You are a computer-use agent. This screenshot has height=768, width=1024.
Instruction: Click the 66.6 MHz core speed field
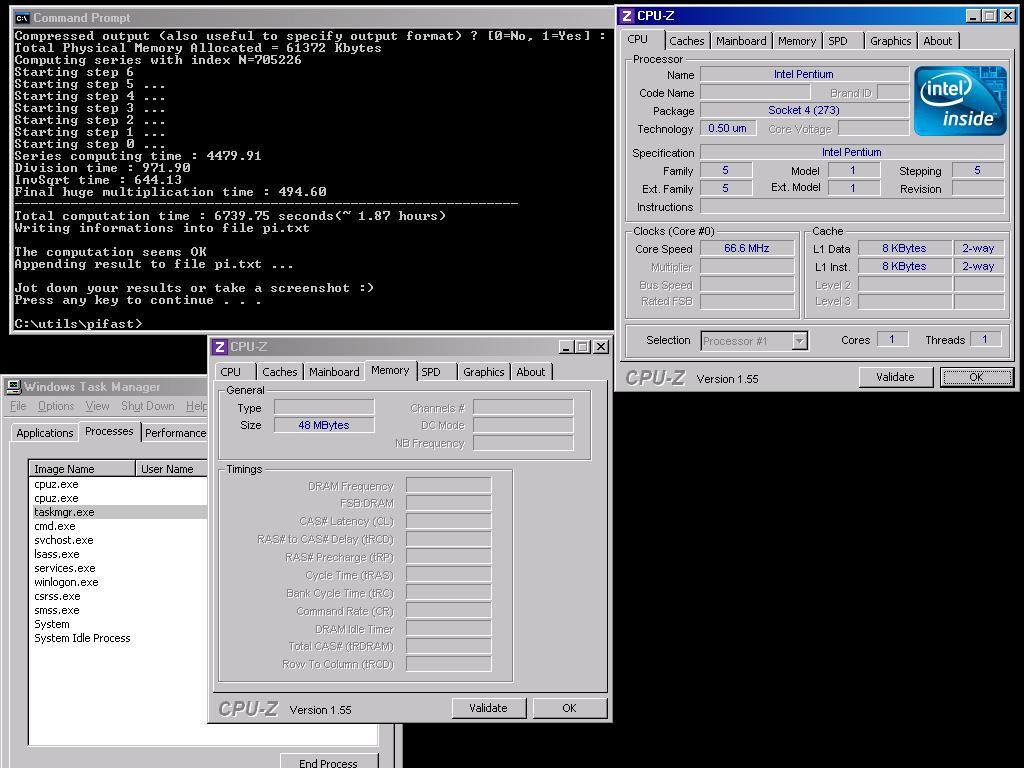(747, 248)
